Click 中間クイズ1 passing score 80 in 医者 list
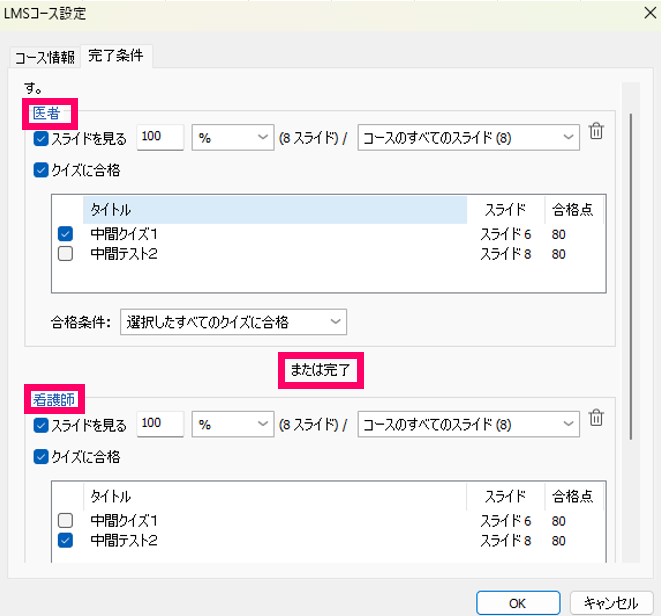This screenshot has width=661, height=616. pyautogui.click(x=559, y=234)
